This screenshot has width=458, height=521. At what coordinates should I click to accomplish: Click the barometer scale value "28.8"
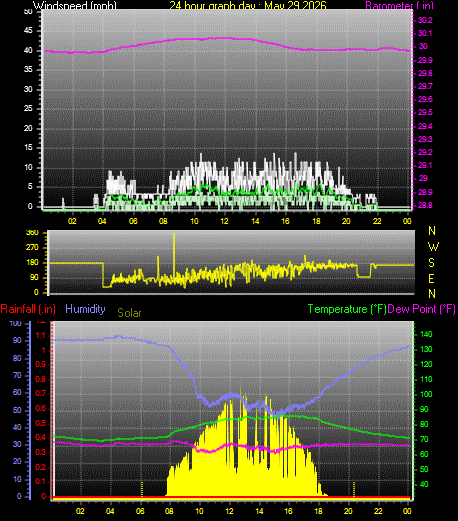425,205
